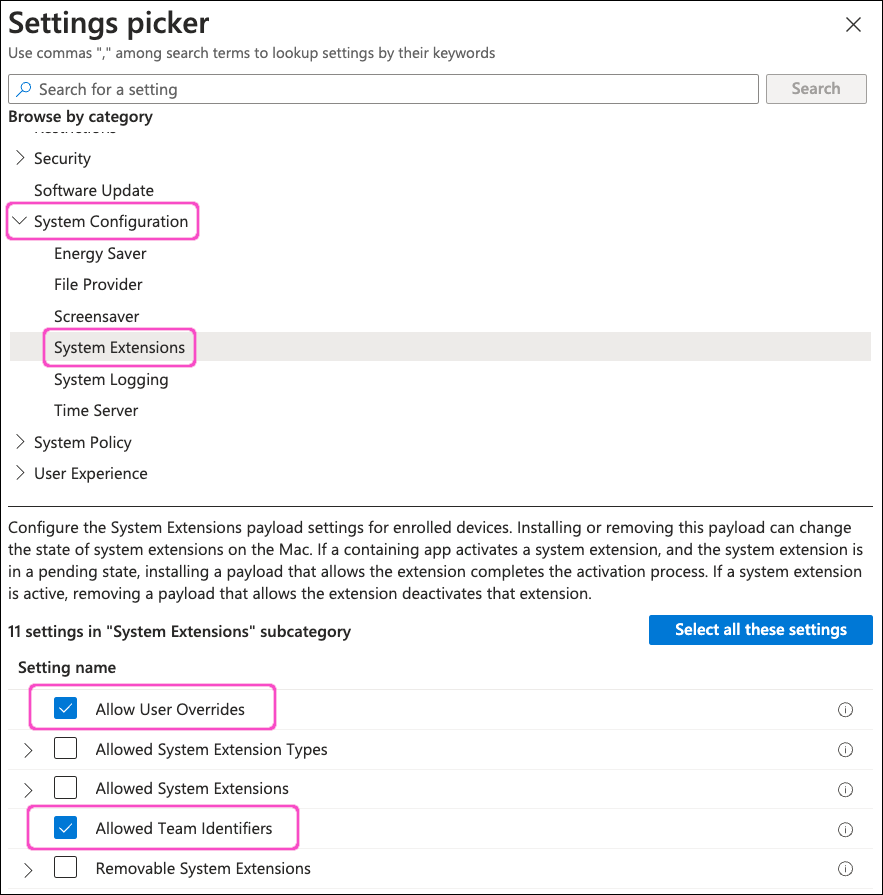Check the Allowed System Extensions checkbox
Image resolution: width=883 pixels, height=895 pixels.
pyautogui.click(x=66, y=788)
